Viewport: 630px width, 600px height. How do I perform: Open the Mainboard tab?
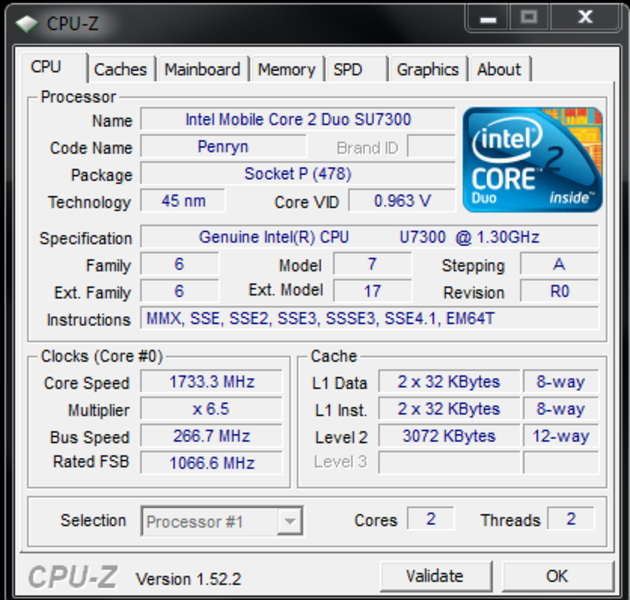(x=202, y=70)
